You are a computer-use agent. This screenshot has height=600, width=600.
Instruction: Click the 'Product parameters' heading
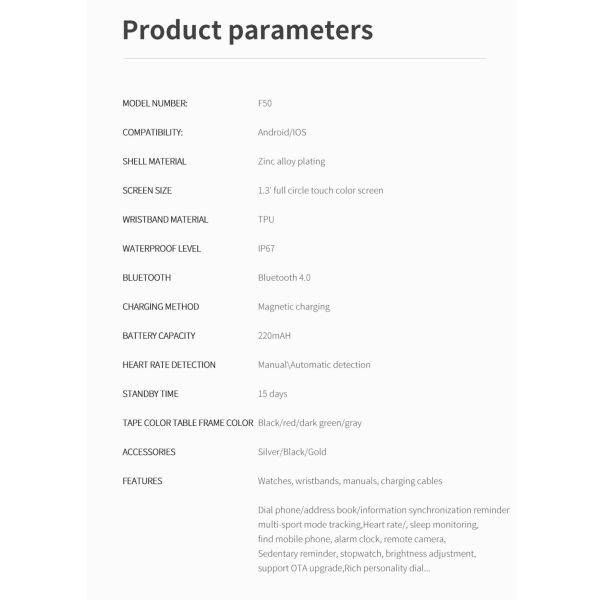coord(247,30)
